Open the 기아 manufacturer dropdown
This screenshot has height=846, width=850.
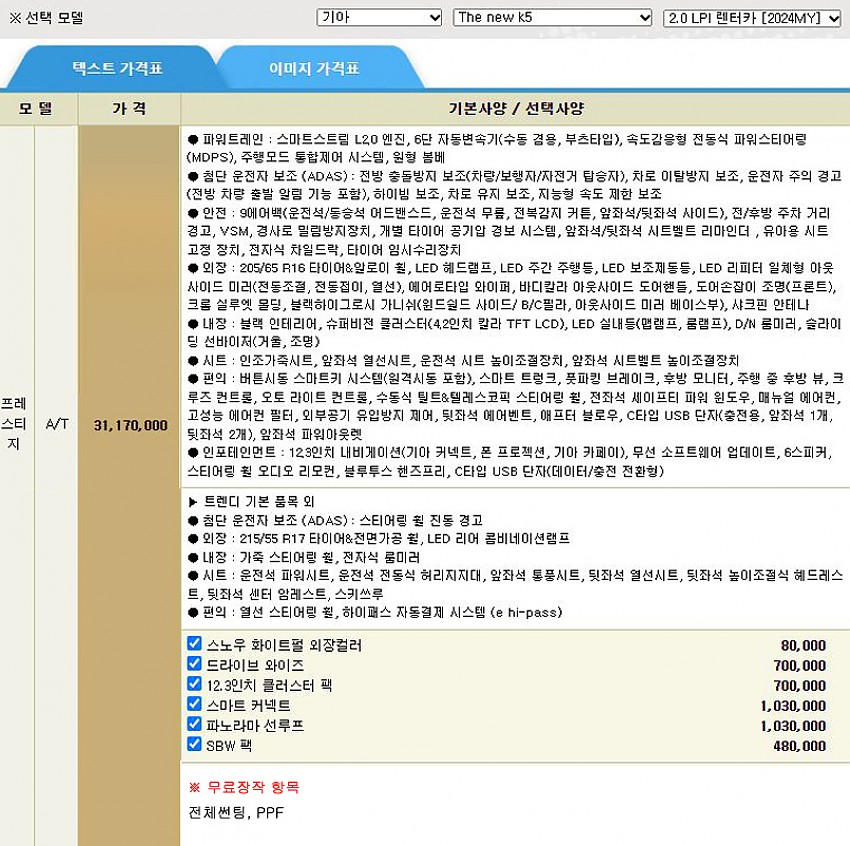pos(379,17)
